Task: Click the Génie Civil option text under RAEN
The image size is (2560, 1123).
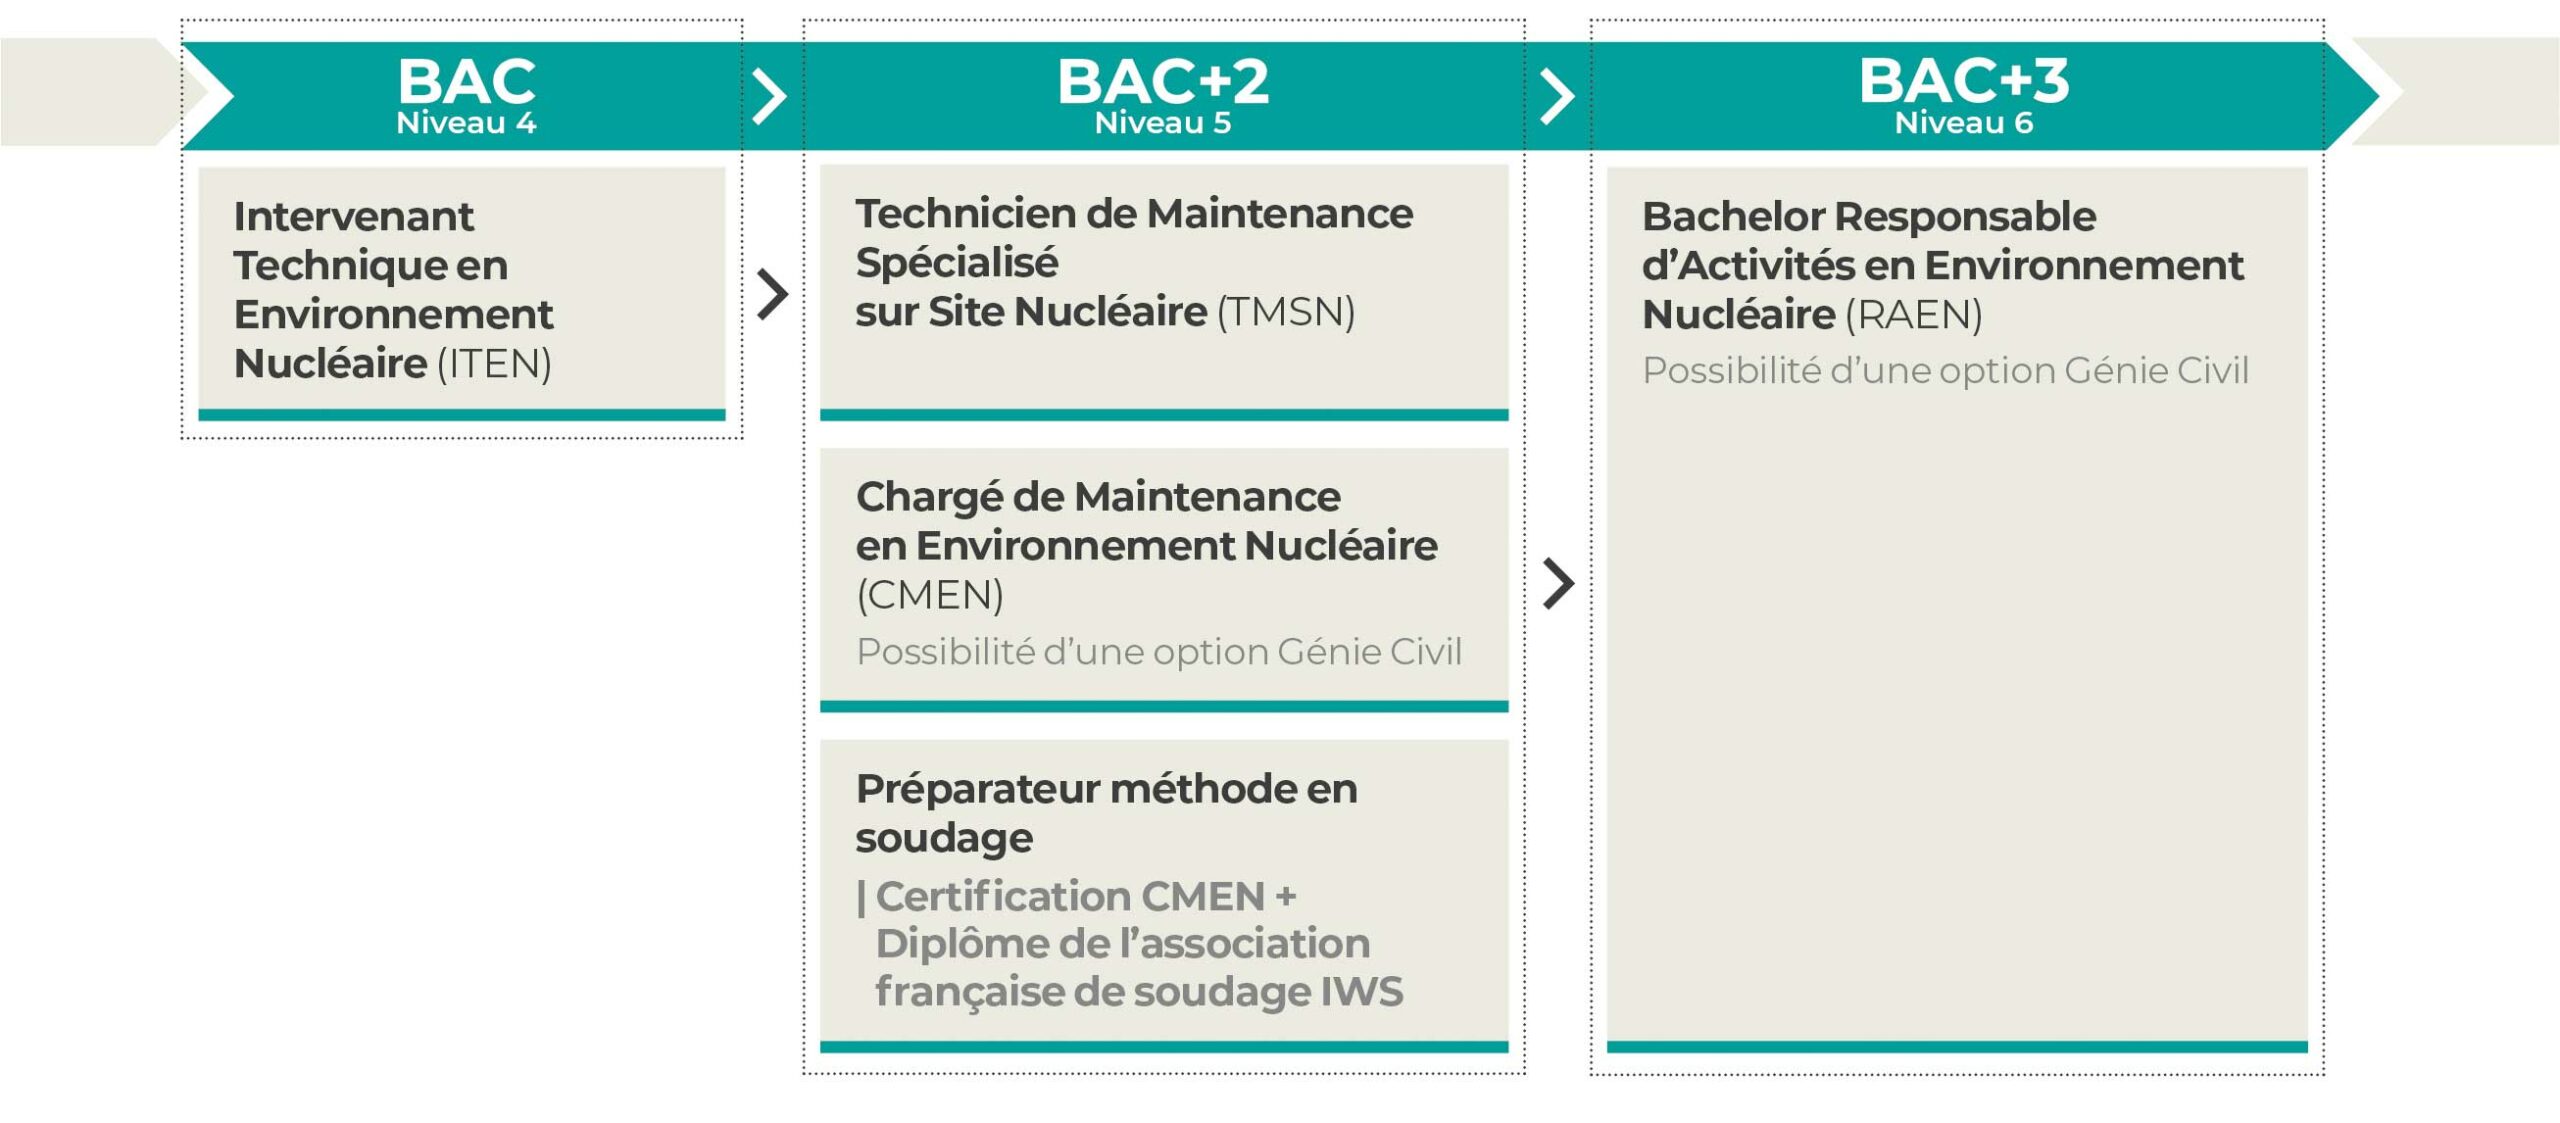Action: pyautogui.click(x=1945, y=371)
